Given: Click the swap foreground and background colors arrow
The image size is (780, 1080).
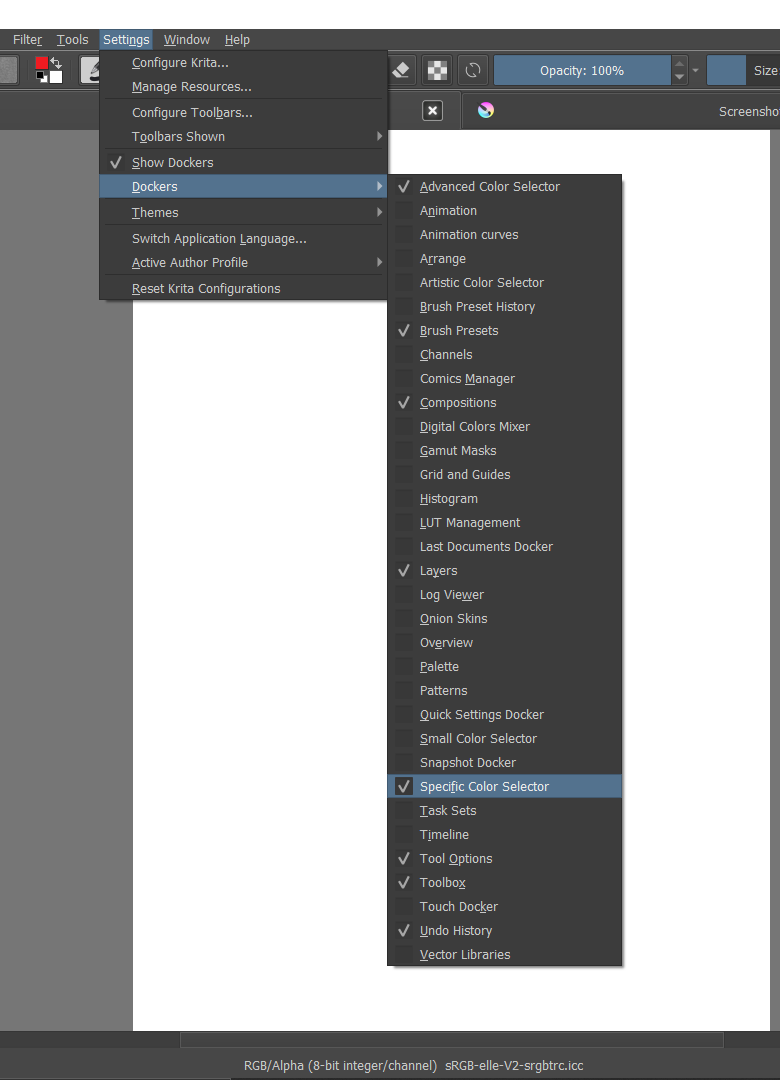Looking at the screenshot, I should (x=57, y=63).
